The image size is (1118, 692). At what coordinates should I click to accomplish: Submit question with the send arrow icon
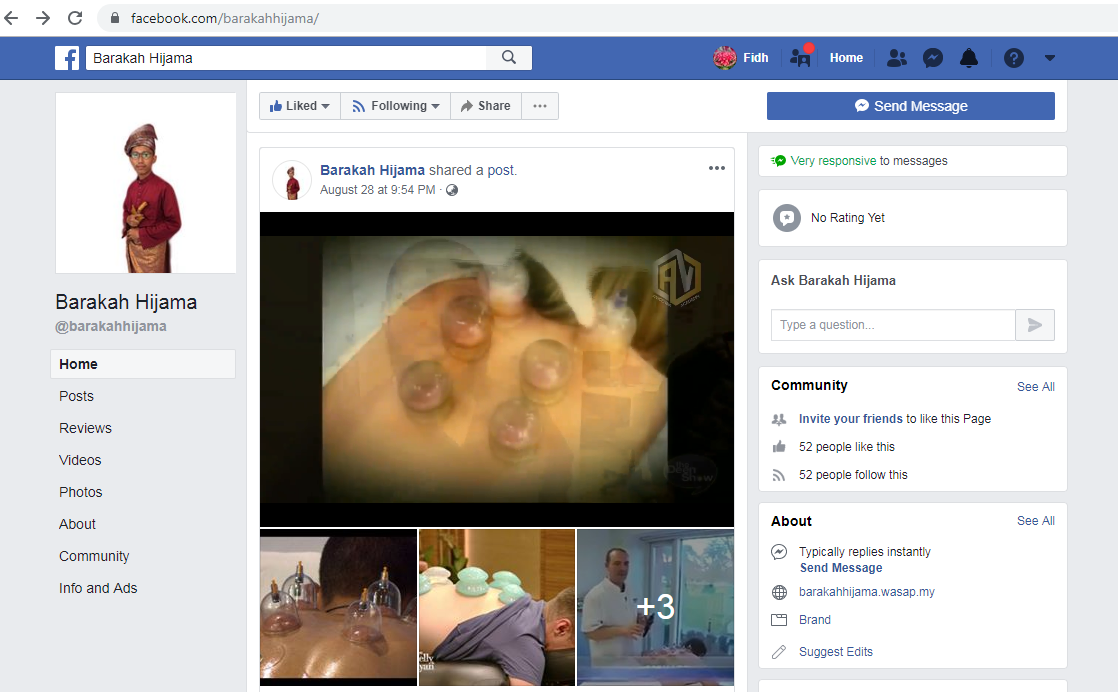coord(1035,325)
